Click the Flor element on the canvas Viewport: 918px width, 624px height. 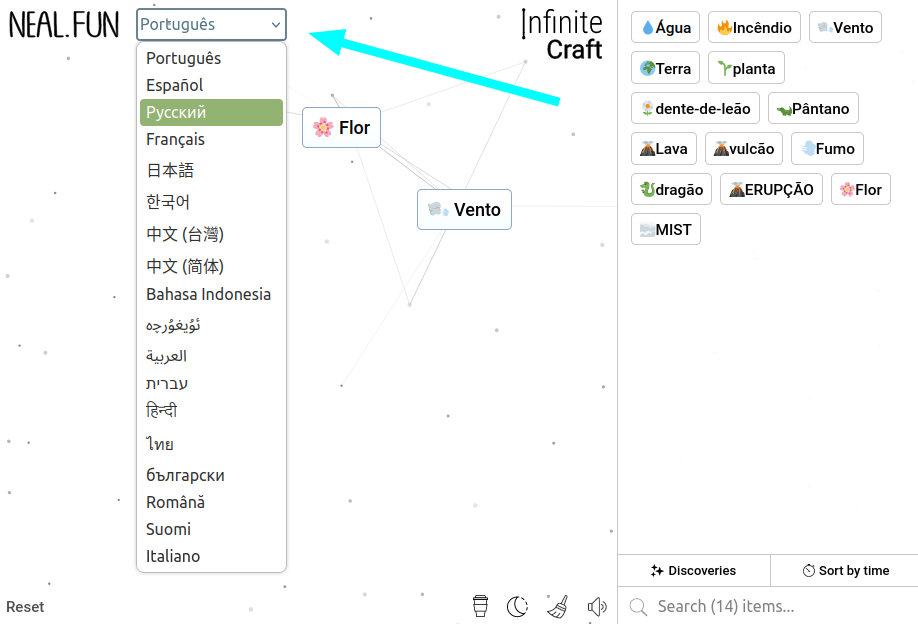coord(341,128)
